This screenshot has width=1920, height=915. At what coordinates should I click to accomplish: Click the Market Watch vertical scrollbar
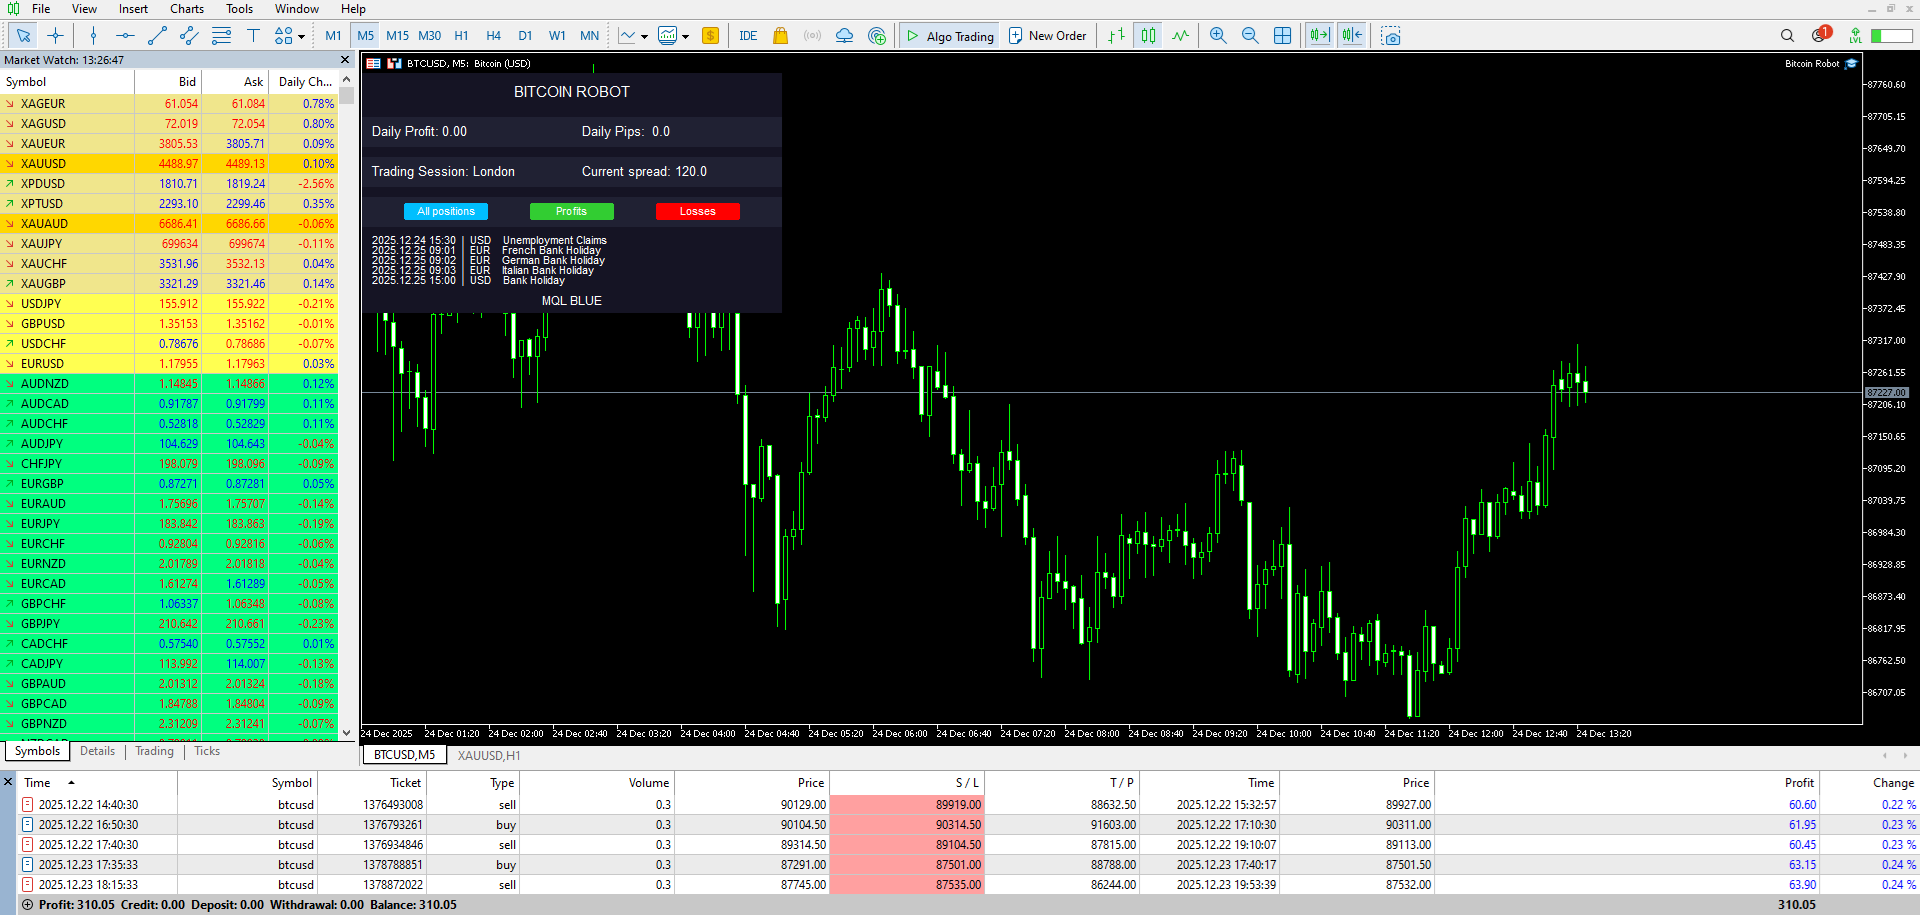(346, 406)
